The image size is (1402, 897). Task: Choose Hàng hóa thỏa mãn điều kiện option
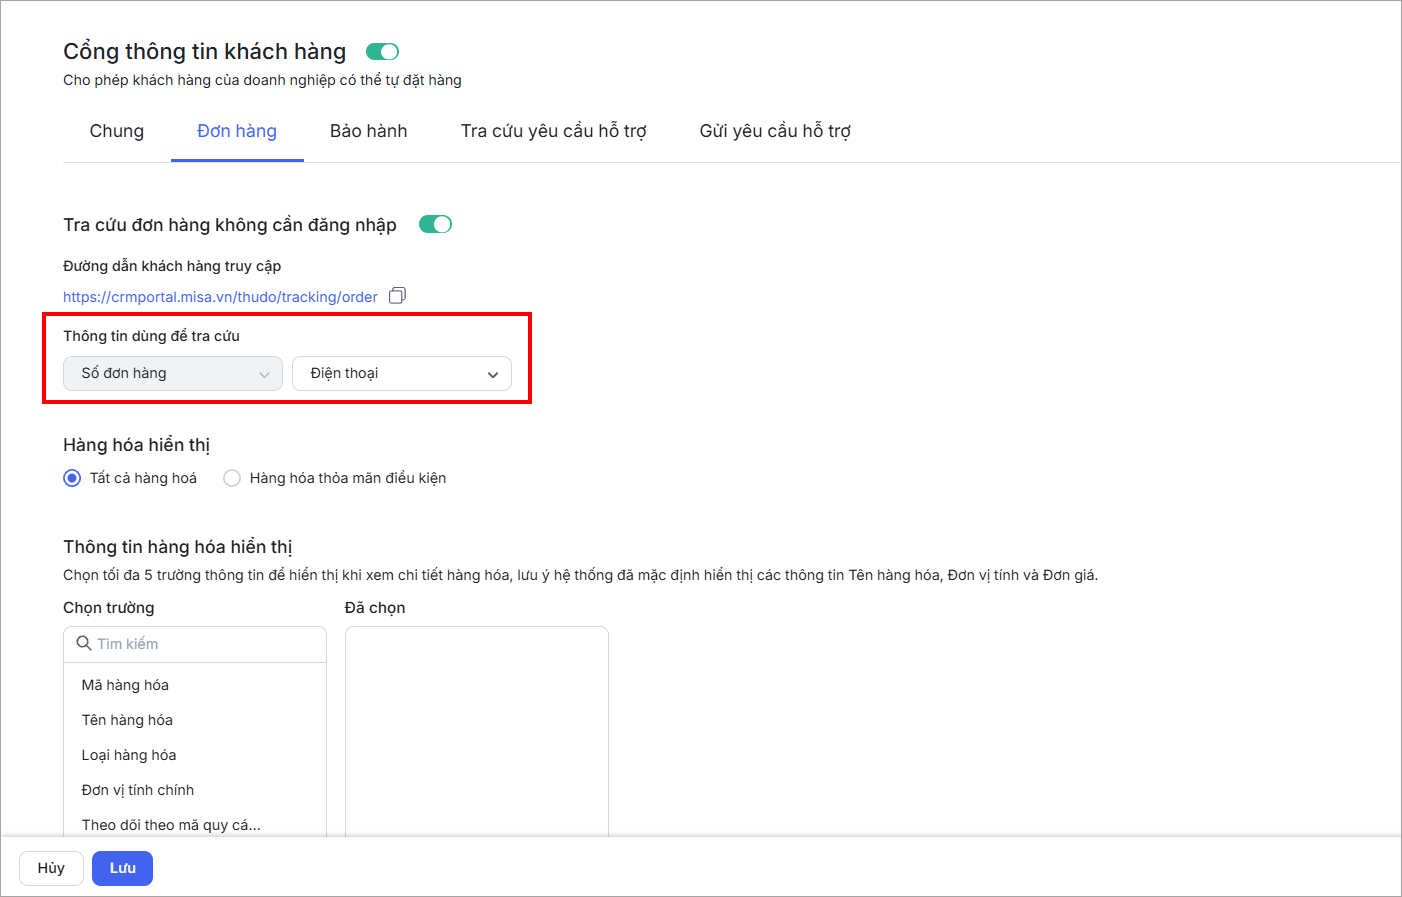click(x=232, y=478)
